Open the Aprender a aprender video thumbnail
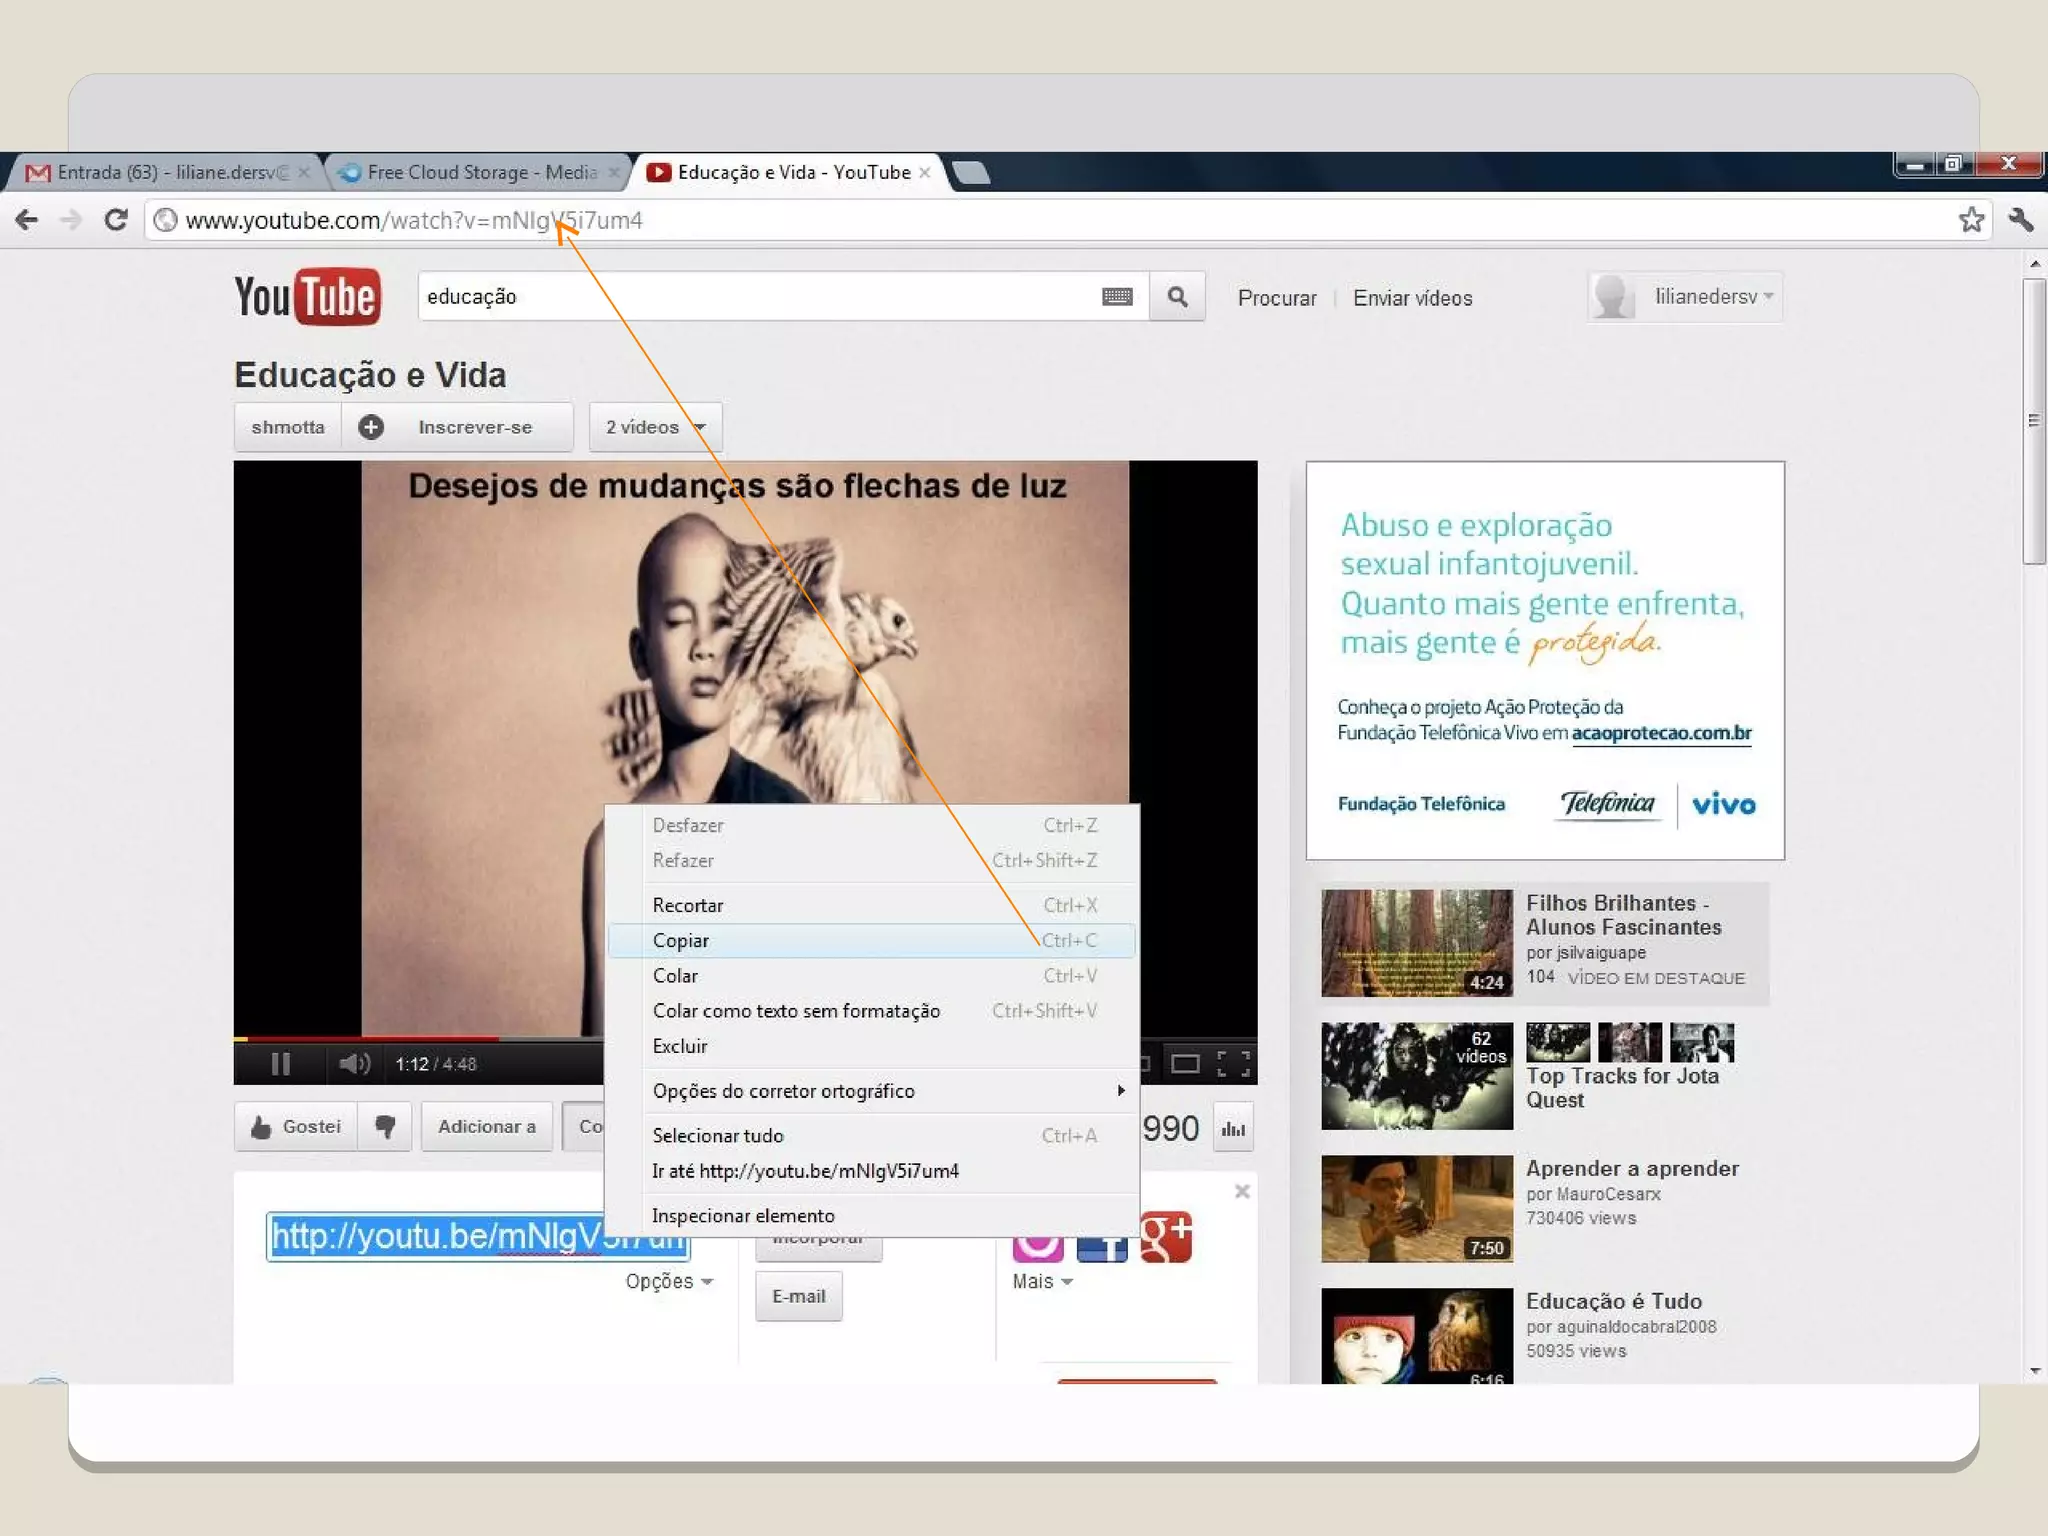Viewport: 2048px width, 1536px height. [1416, 1209]
